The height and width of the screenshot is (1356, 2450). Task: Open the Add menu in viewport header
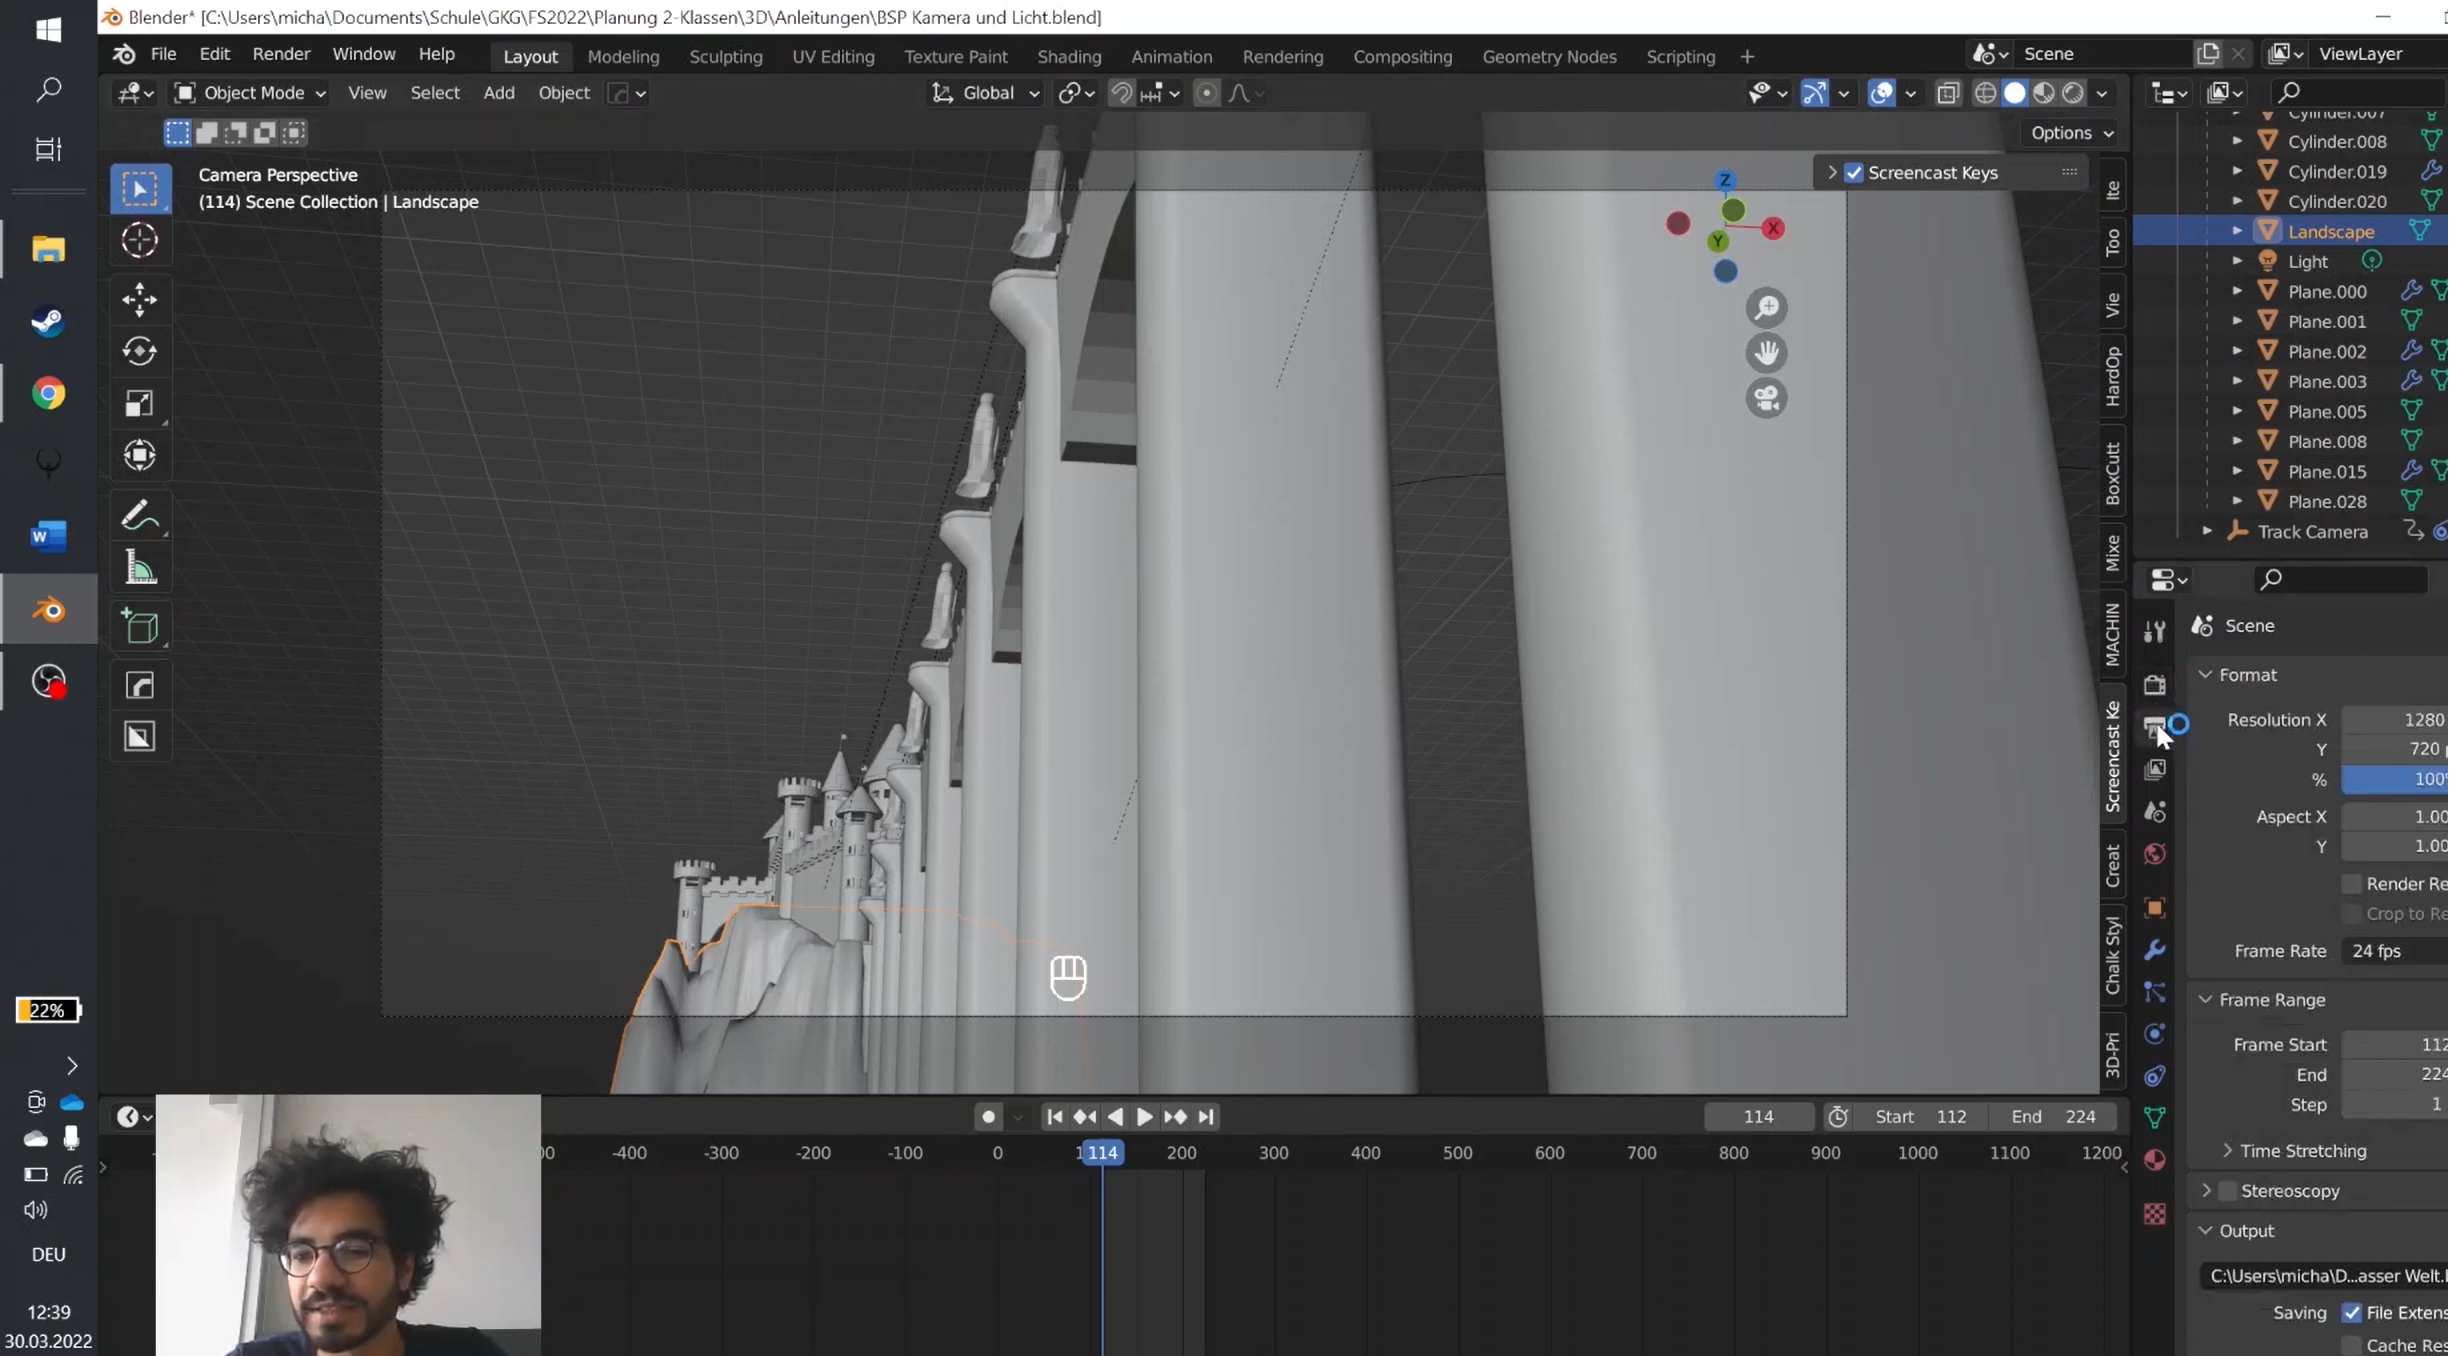499,93
